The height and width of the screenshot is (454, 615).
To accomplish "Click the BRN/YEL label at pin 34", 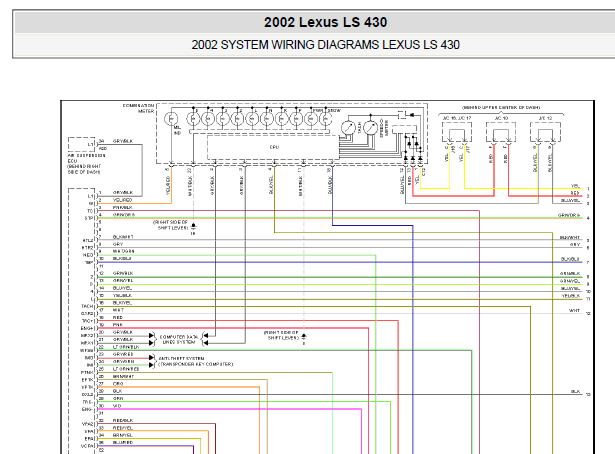I will click(123, 435).
